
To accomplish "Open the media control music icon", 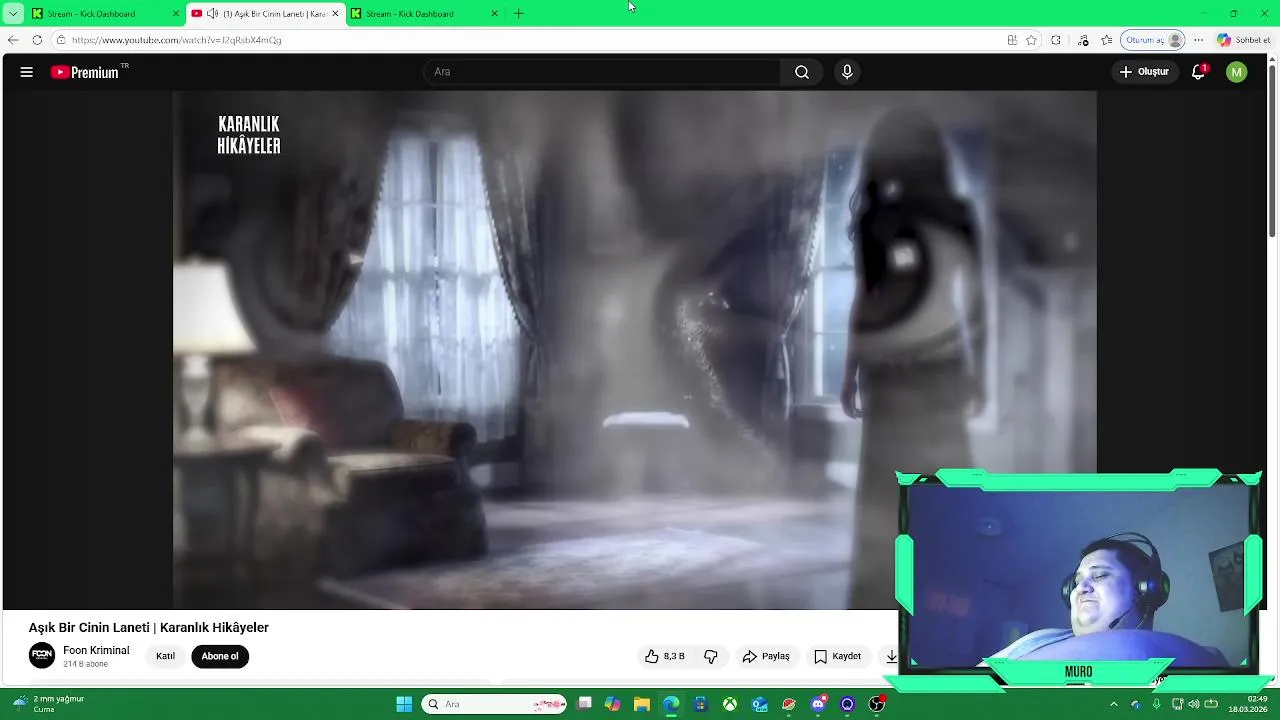I will [1083, 40].
